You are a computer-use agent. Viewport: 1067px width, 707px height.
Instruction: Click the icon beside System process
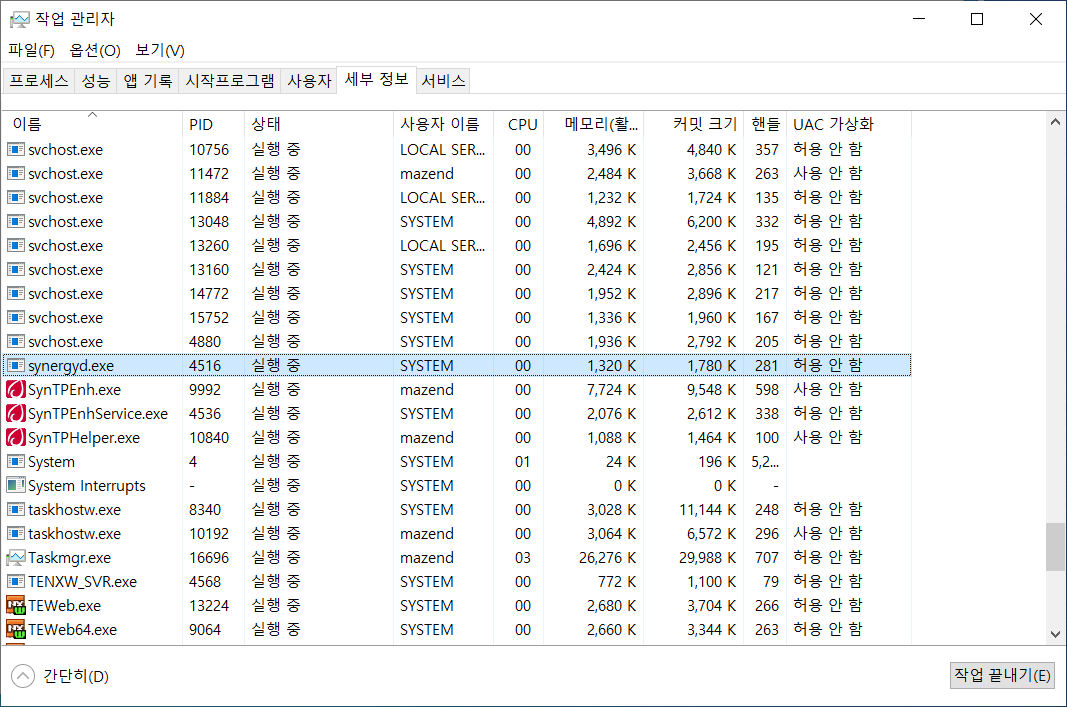click(x=16, y=461)
